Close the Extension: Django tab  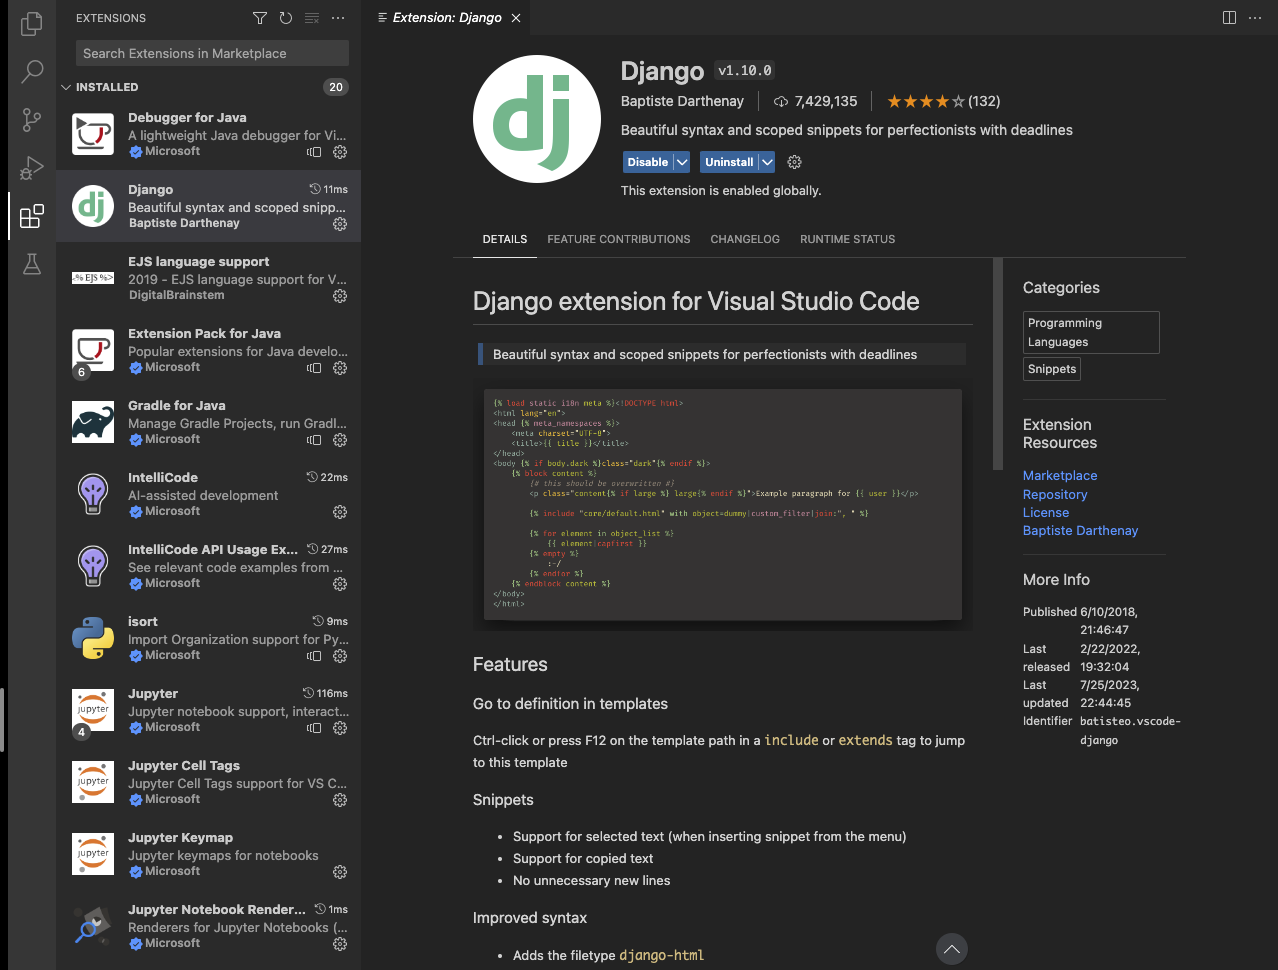tap(516, 18)
